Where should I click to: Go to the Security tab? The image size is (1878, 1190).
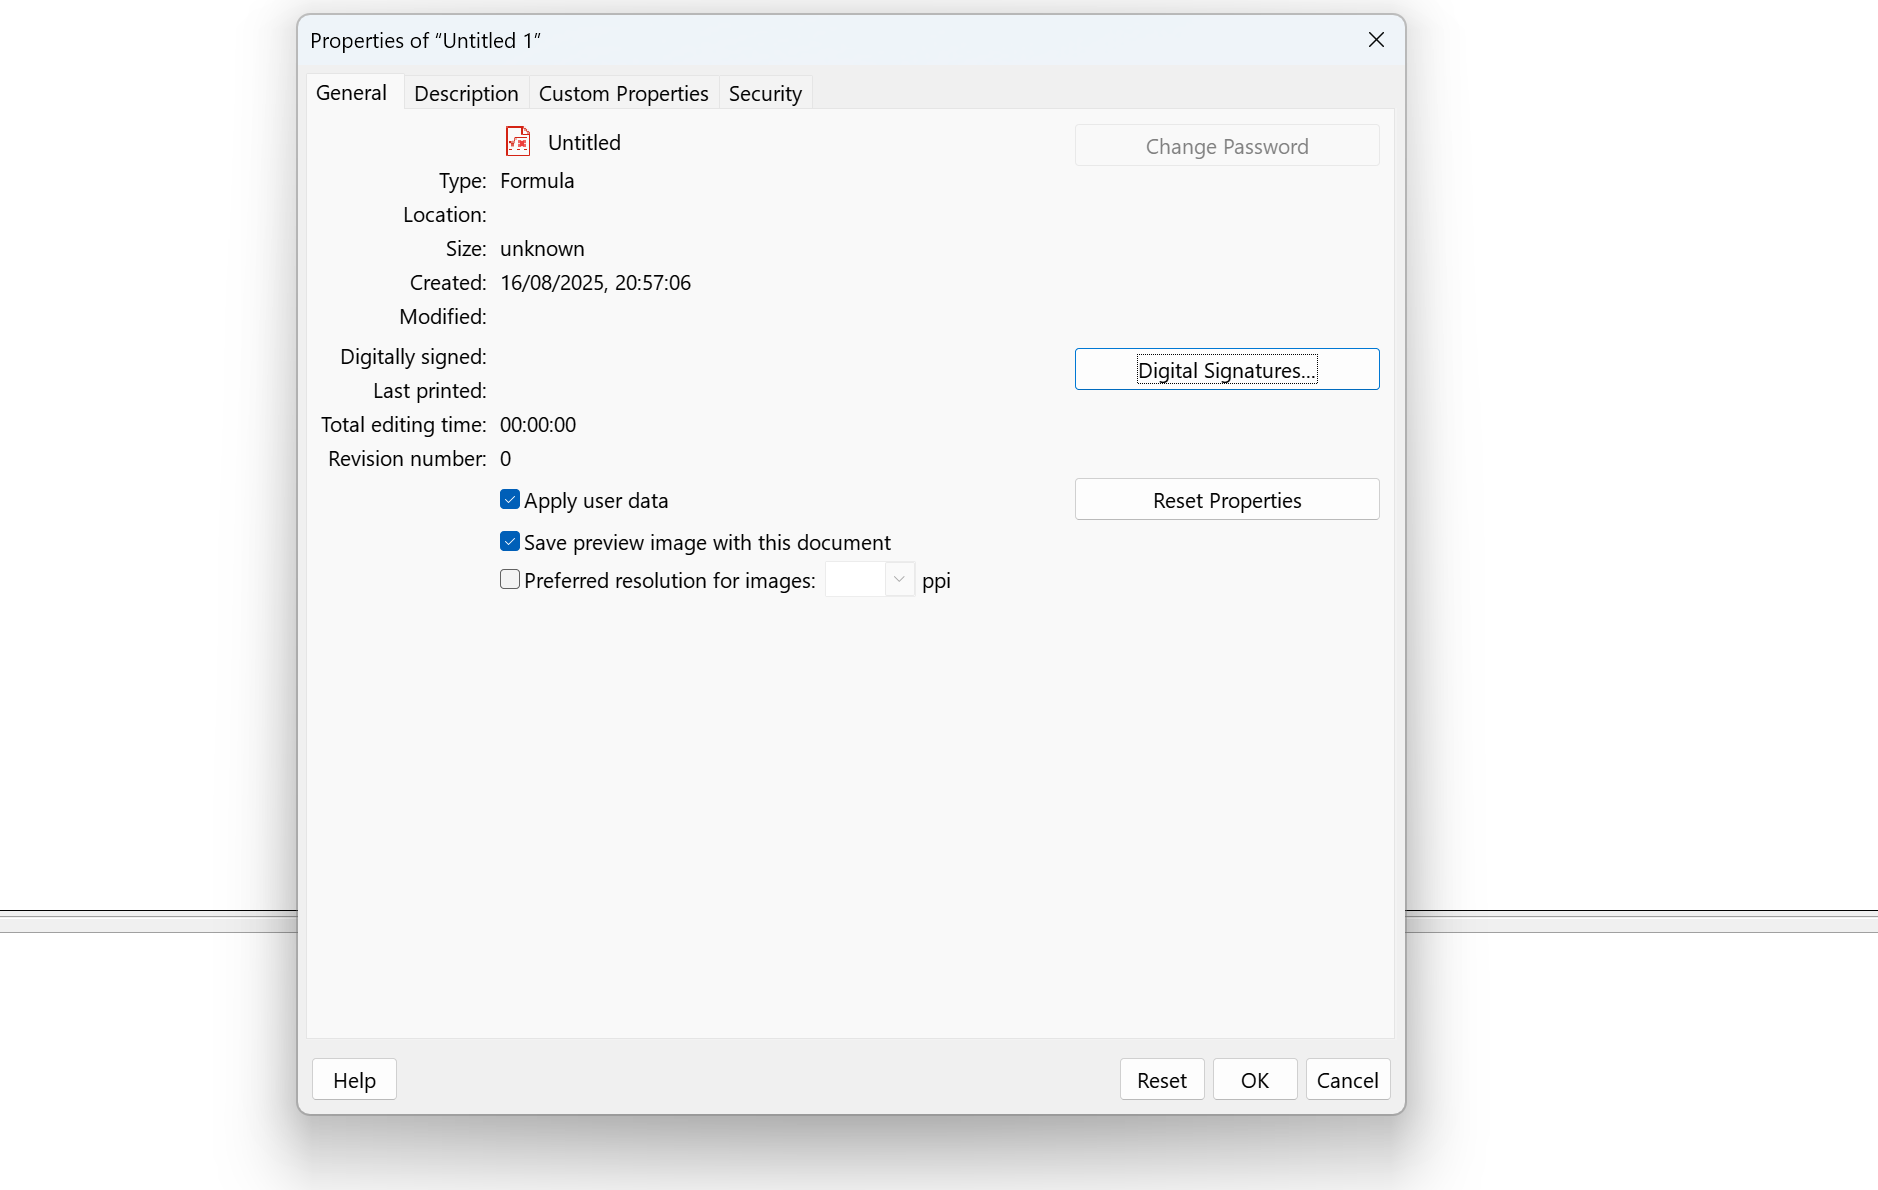click(x=765, y=94)
